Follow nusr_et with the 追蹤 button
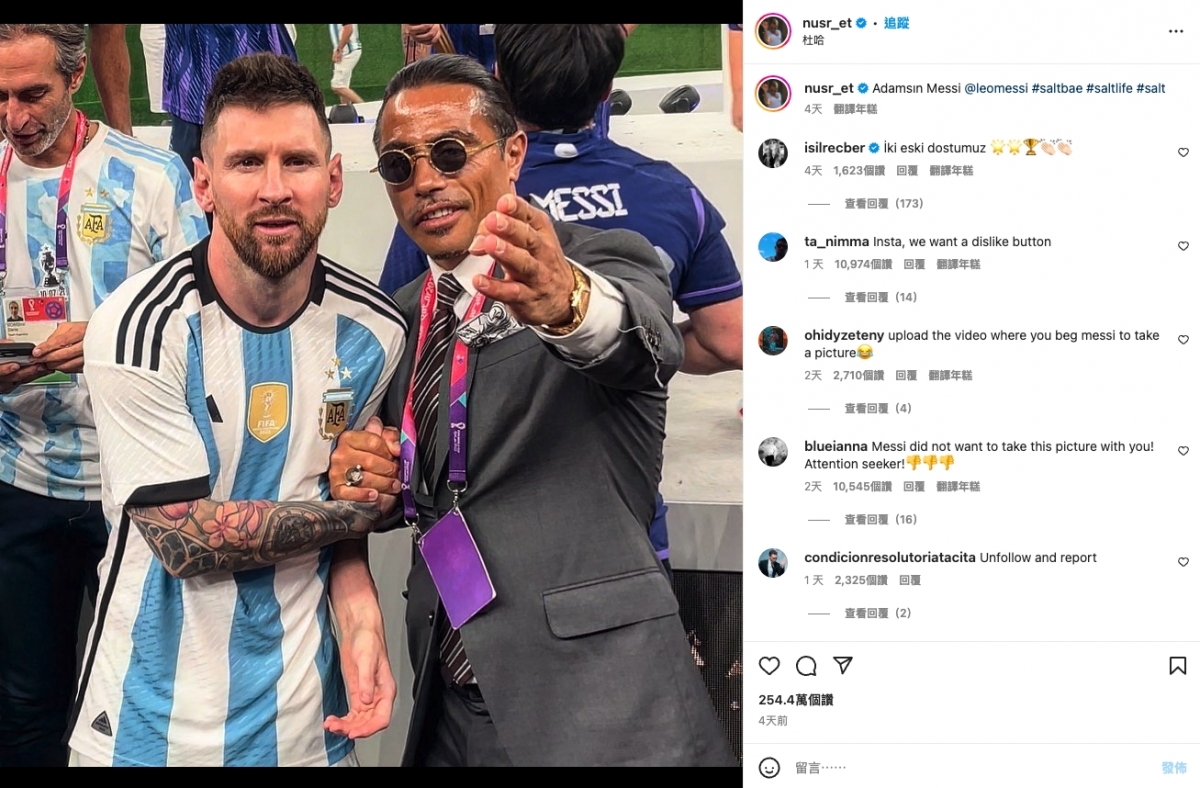Viewport: 1200px width, 788px height. click(896, 23)
